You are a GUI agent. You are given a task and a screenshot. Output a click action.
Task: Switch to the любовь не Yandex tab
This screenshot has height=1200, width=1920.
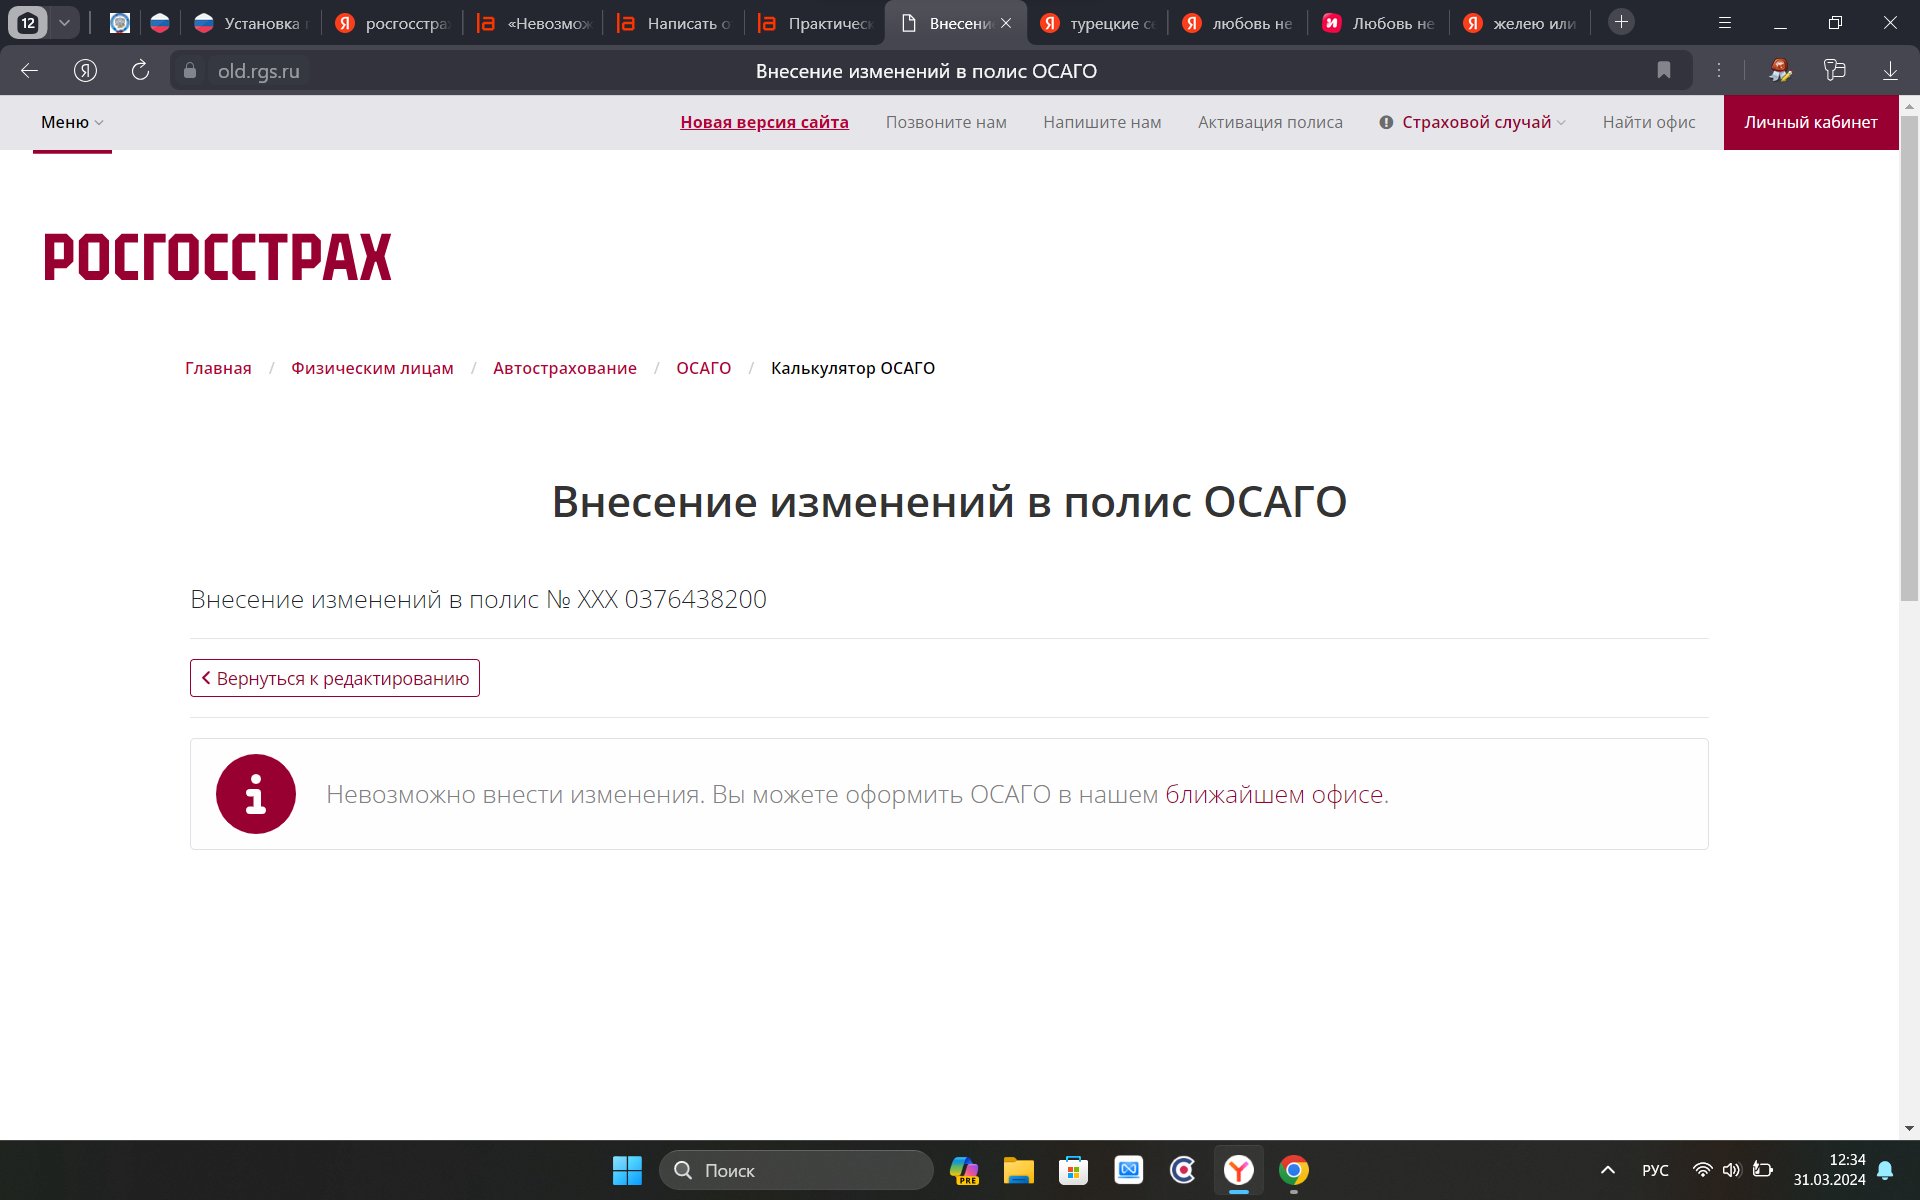tap(1238, 23)
